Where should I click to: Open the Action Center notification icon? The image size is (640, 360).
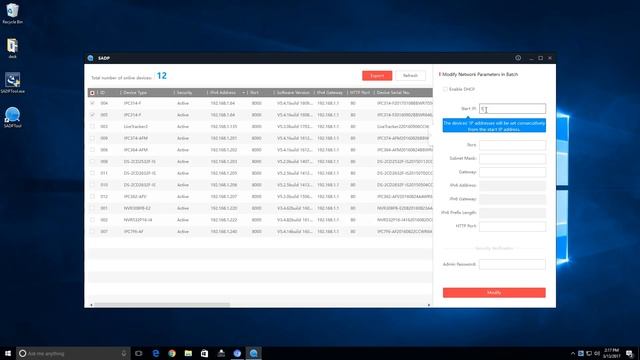tap(629, 353)
